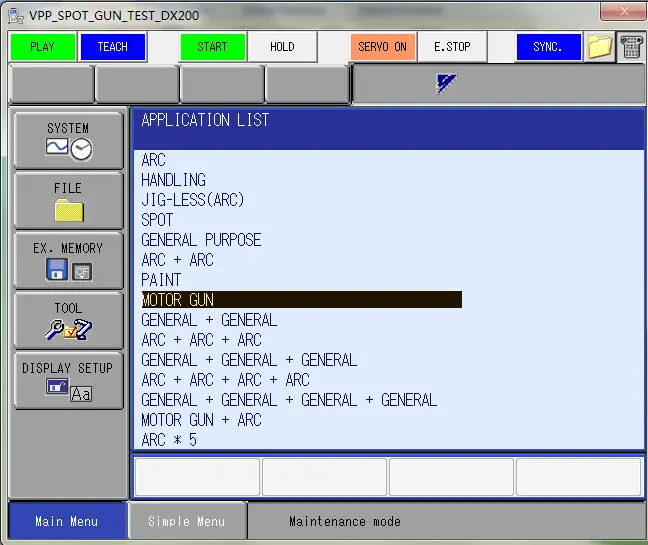Open the FILE folder menu
This screenshot has height=545, width=648.
coord(68,201)
